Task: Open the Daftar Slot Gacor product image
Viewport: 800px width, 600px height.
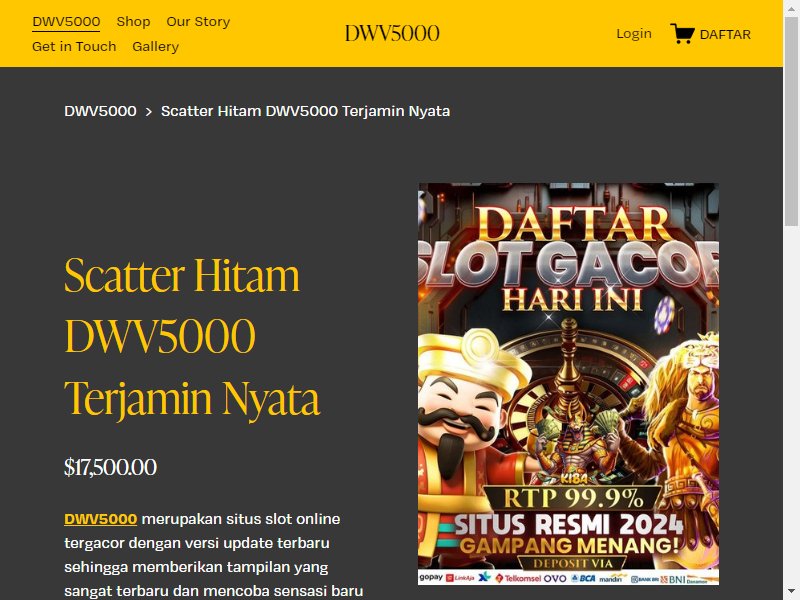Action: pyautogui.click(x=568, y=384)
